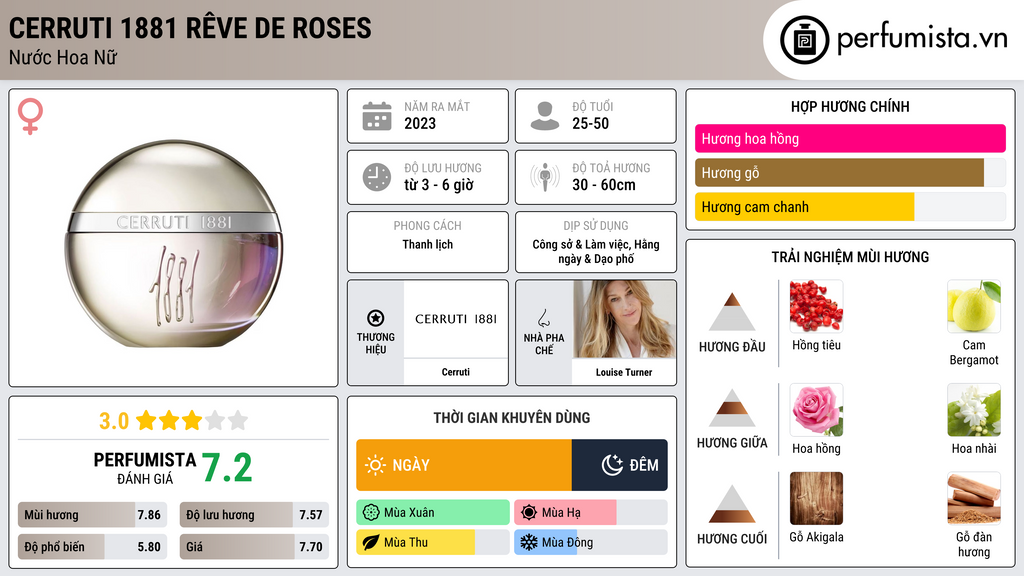
Task: Click the Trải nghiệm mùi hương heading
Action: tap(850, 257)
